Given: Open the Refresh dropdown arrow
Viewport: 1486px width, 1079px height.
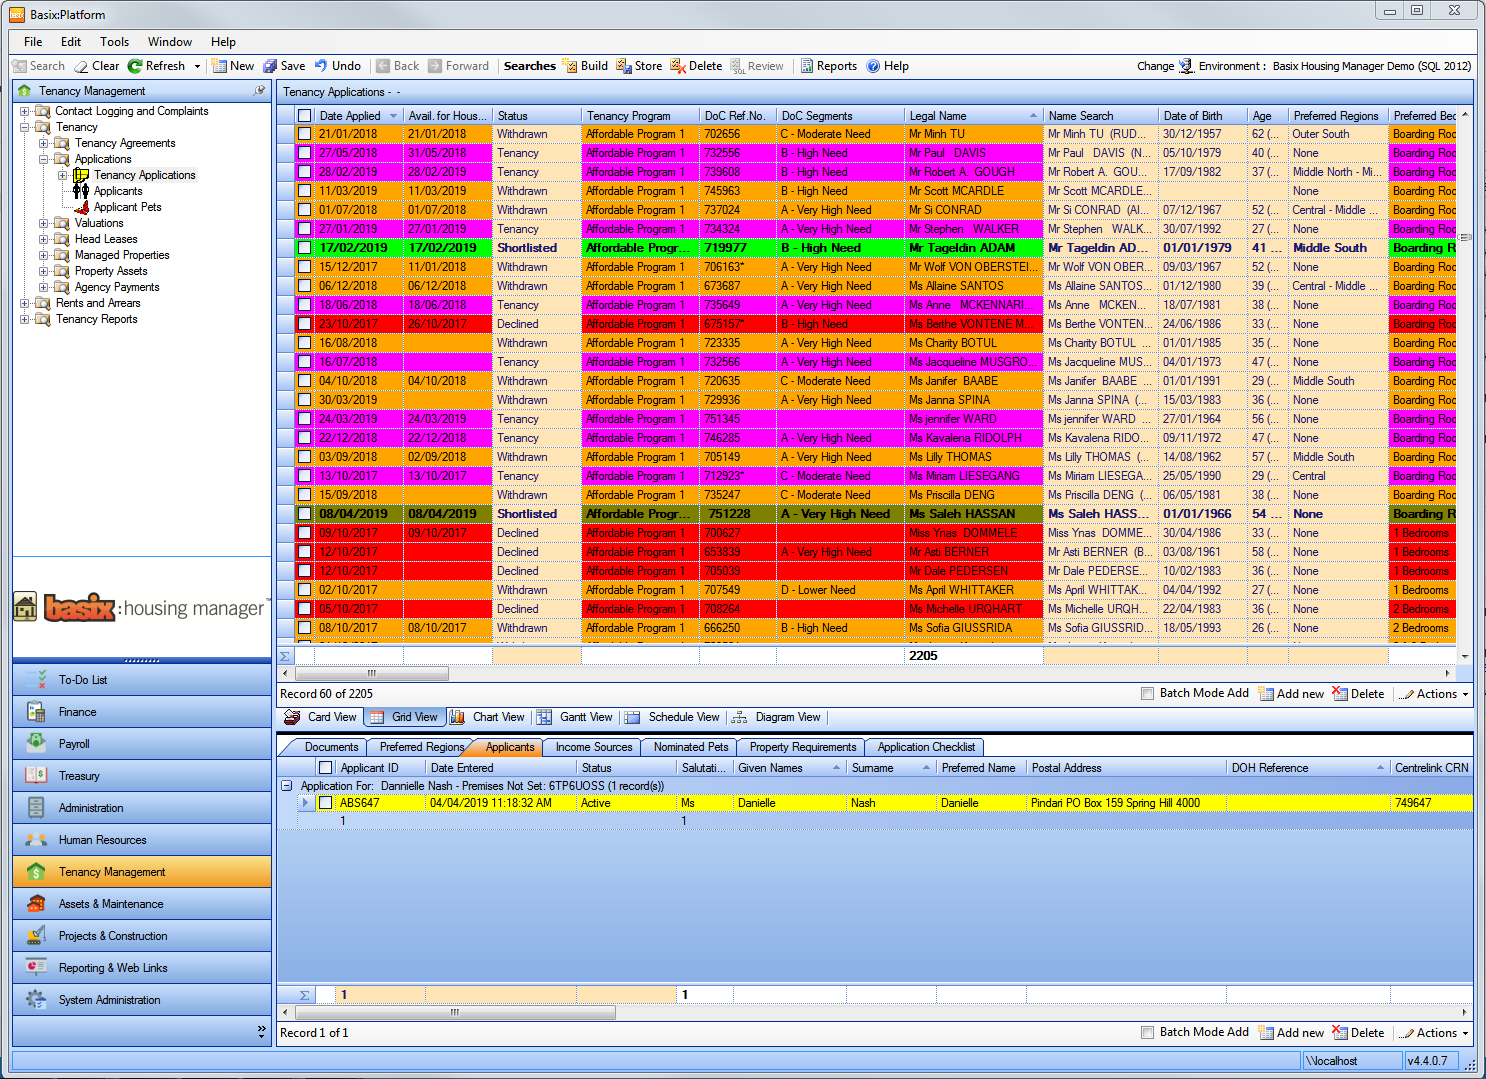Looking at the screenshot, I should [x=197, y=65].
